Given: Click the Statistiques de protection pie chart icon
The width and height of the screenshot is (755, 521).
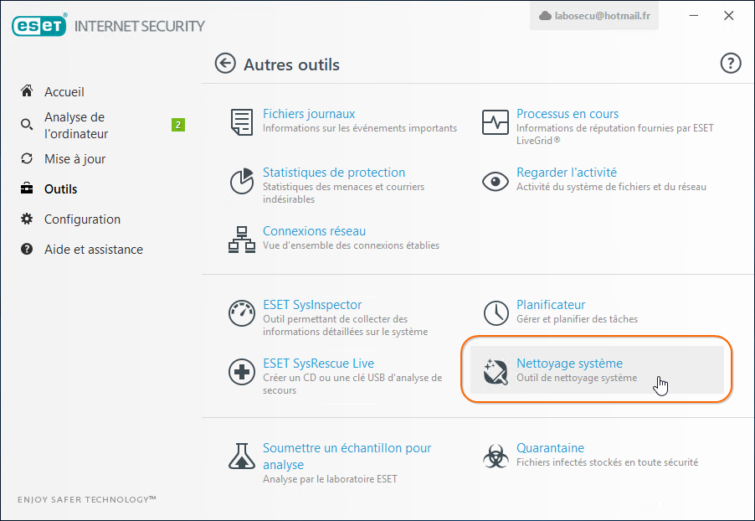Looking at the screenshot, I should (241, 181).
